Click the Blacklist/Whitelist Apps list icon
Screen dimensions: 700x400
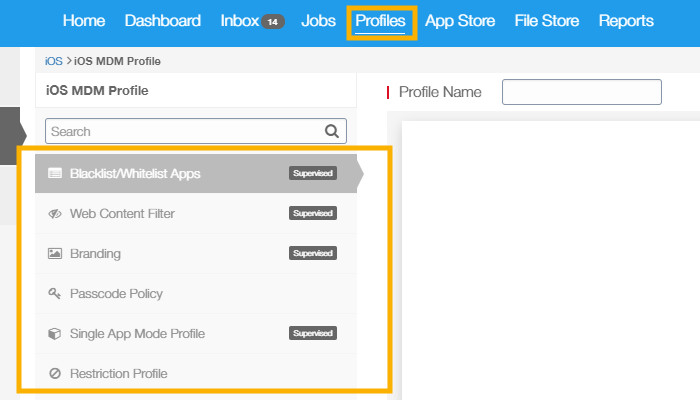55,173
